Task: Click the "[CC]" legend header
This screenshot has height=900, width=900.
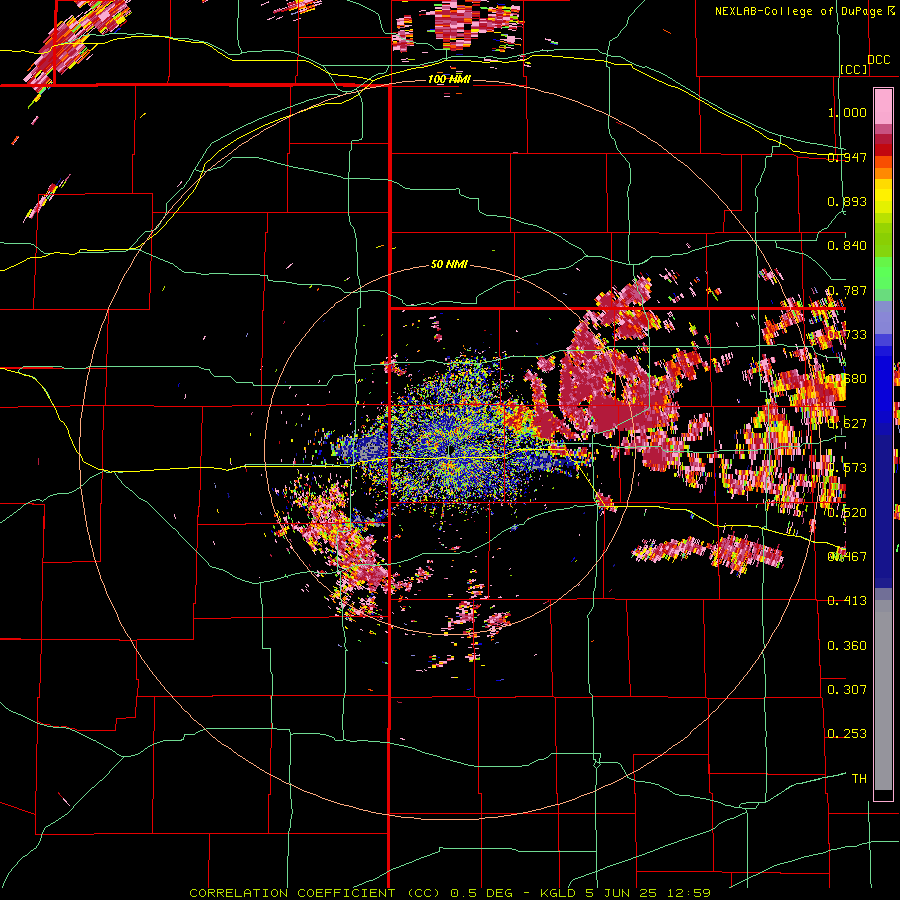Action: (854, 69)
